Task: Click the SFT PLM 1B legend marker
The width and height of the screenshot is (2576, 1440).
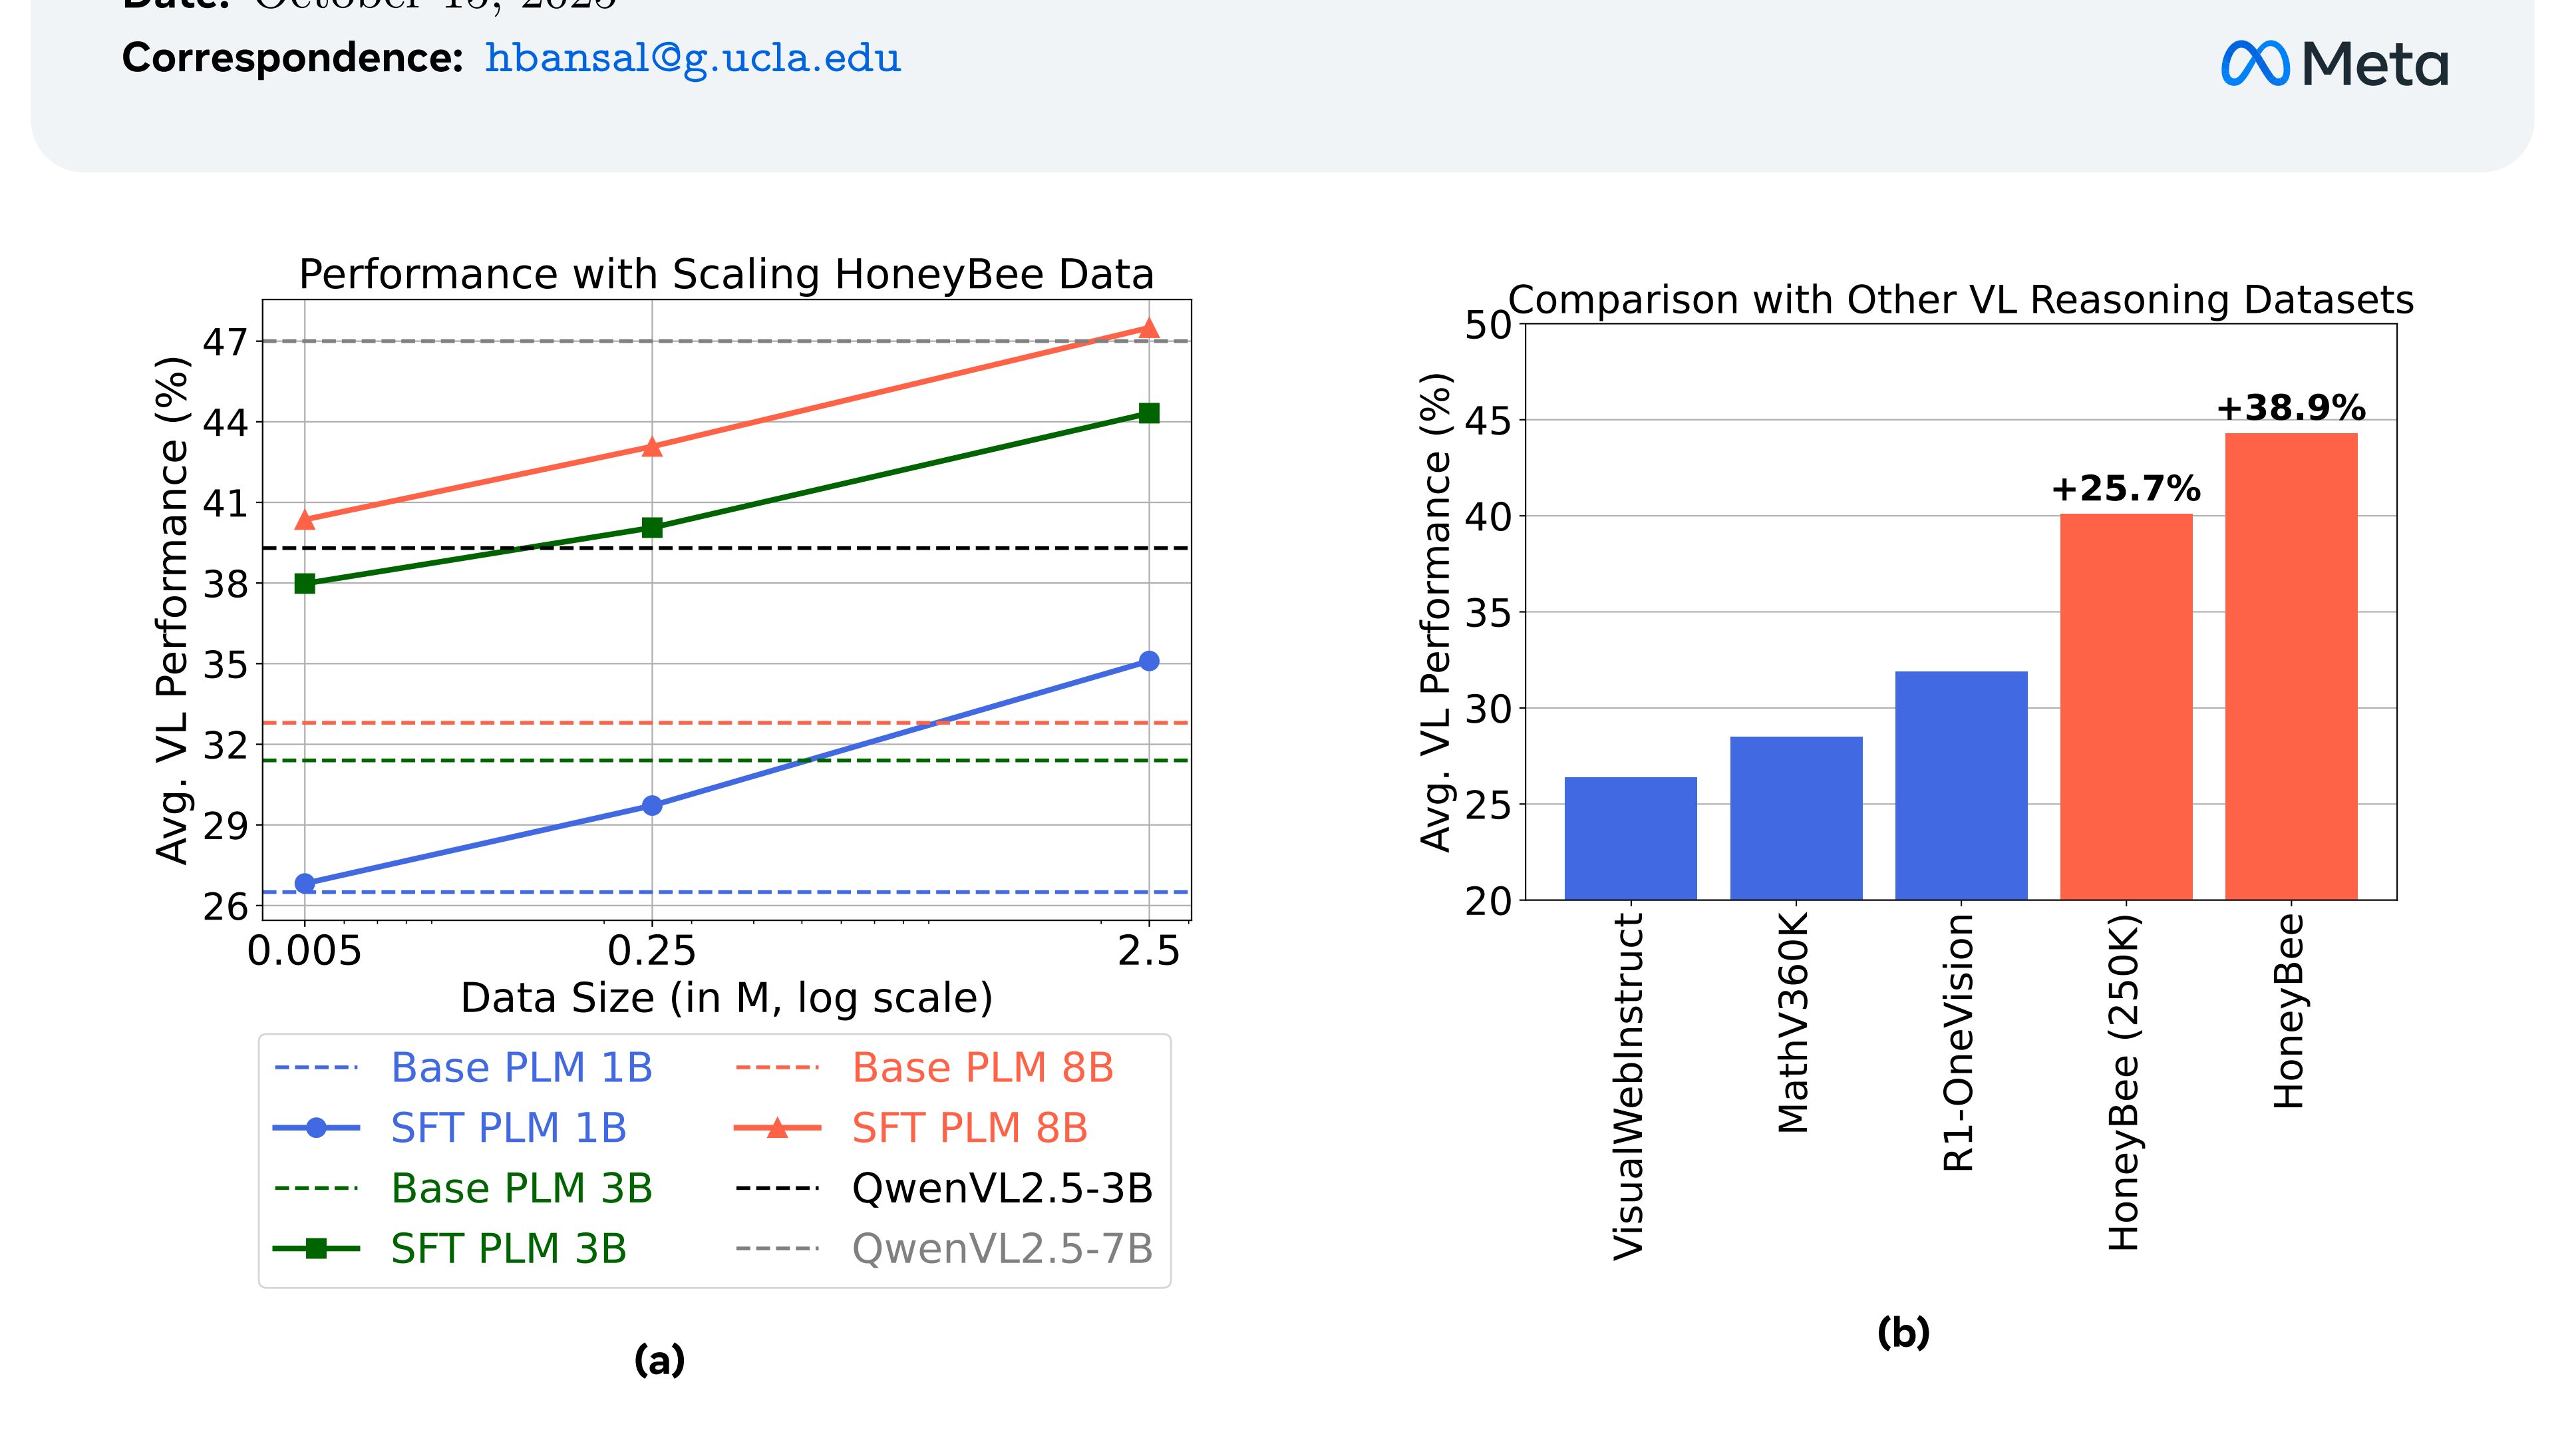Action: 316,1128
